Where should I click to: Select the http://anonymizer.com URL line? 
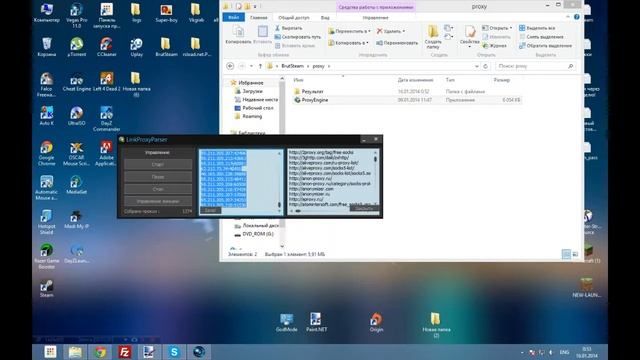pyautogui.click(x=311, y=189)
